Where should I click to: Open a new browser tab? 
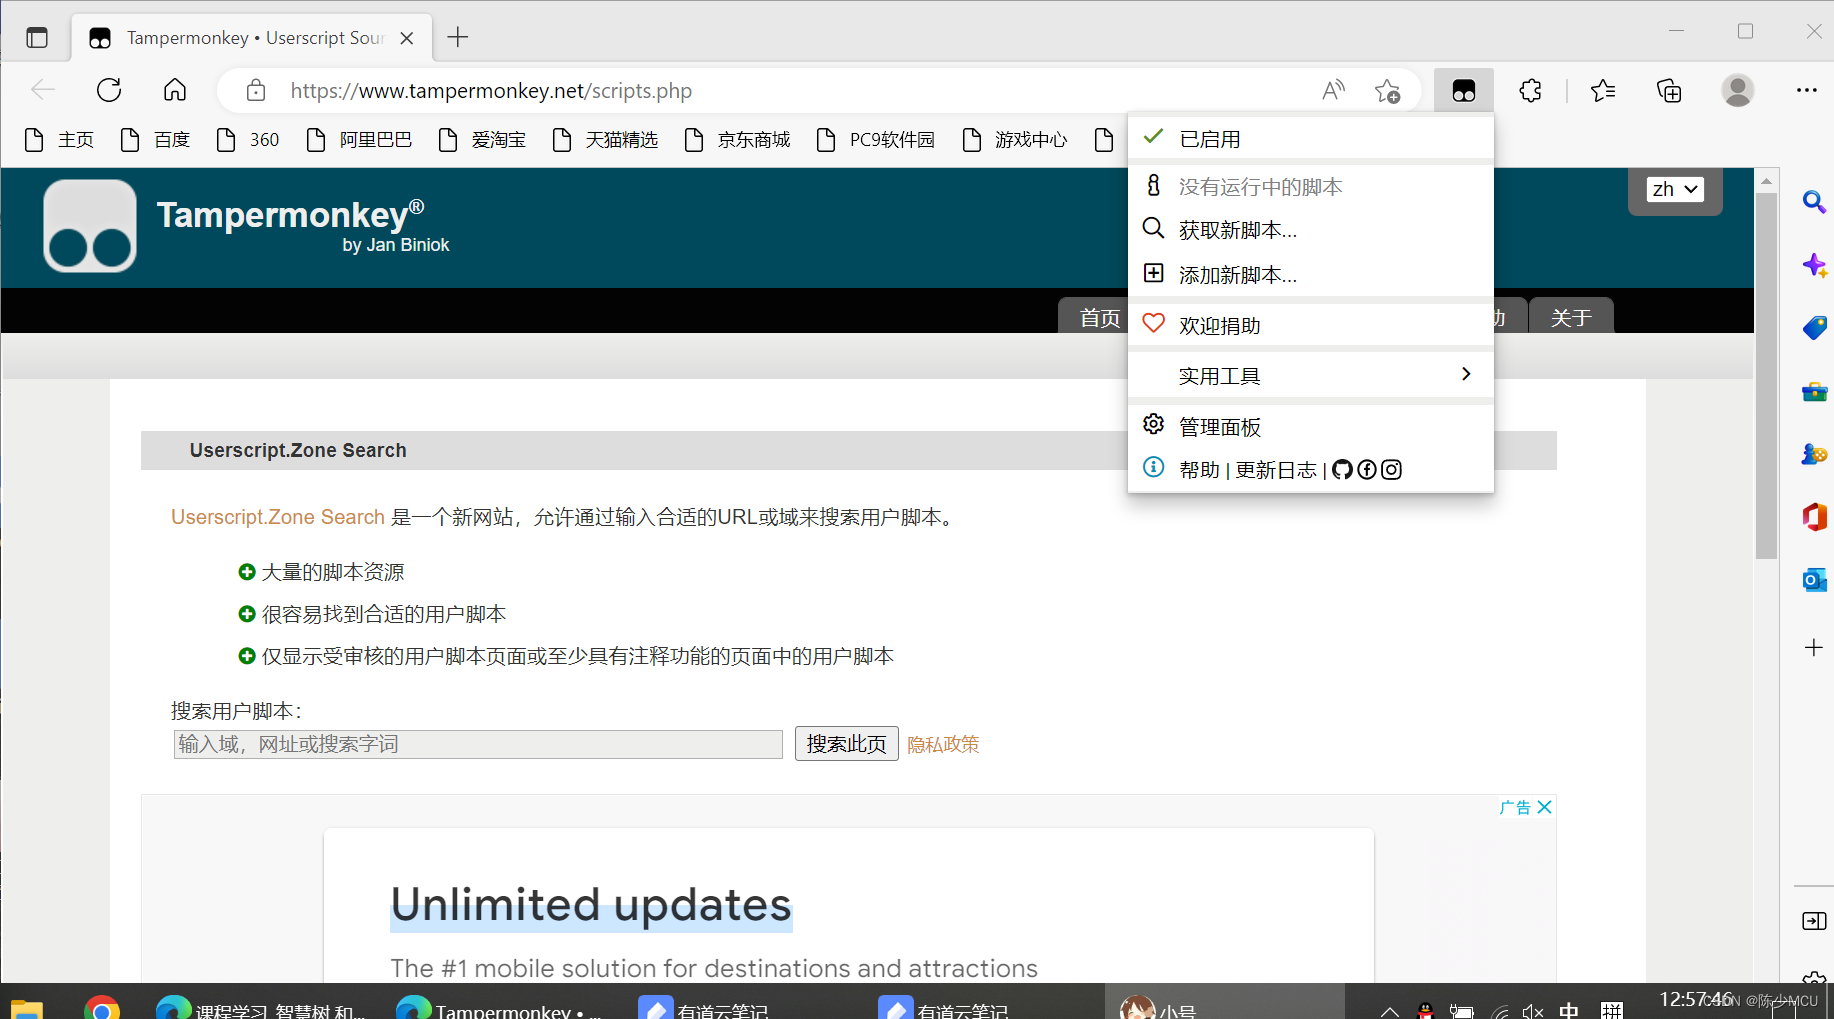point(458,37)
